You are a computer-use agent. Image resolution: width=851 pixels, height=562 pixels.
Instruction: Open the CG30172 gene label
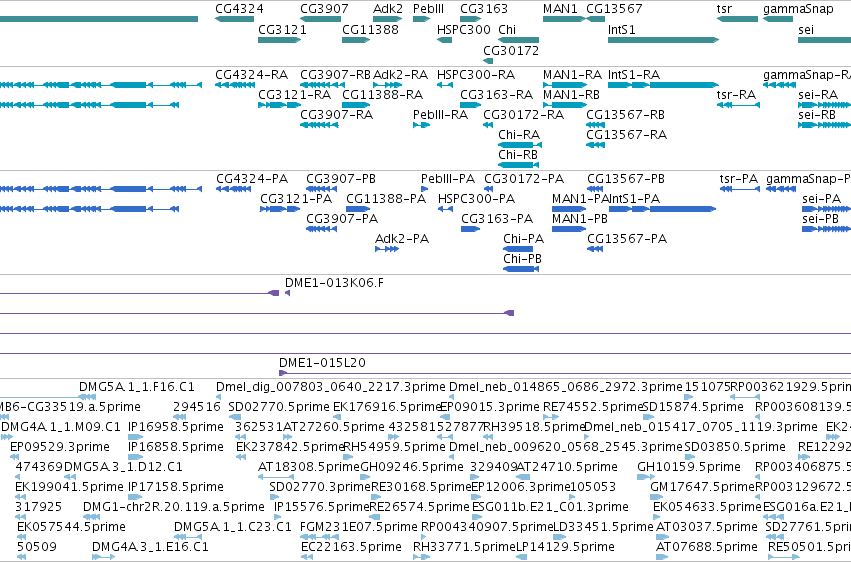pos(511,50)
